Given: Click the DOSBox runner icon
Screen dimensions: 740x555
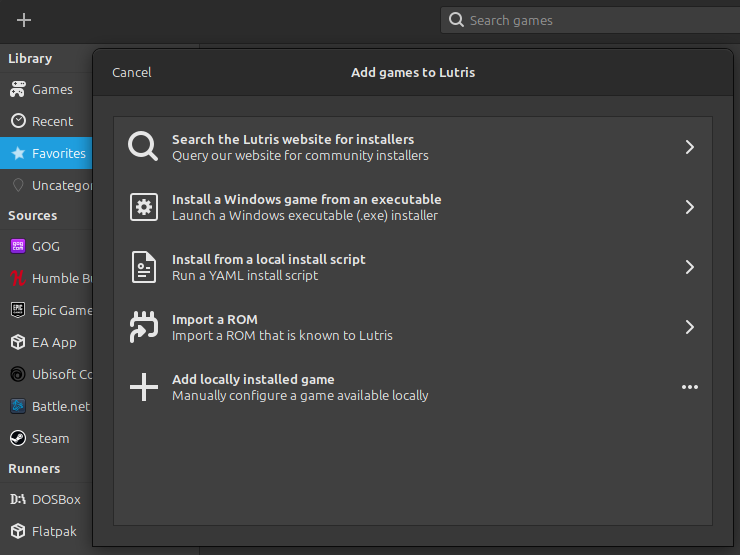Looking at the screenshot, I should (x=18, y=499).
